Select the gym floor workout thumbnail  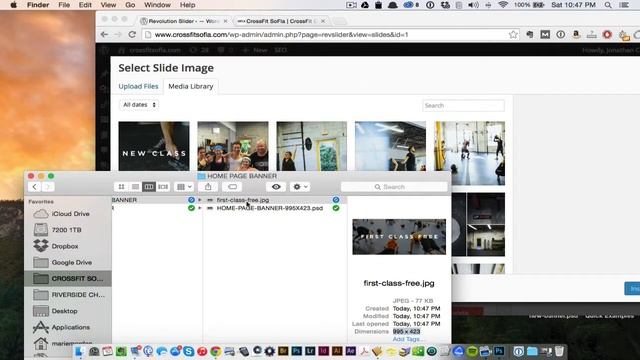point(469,153)
